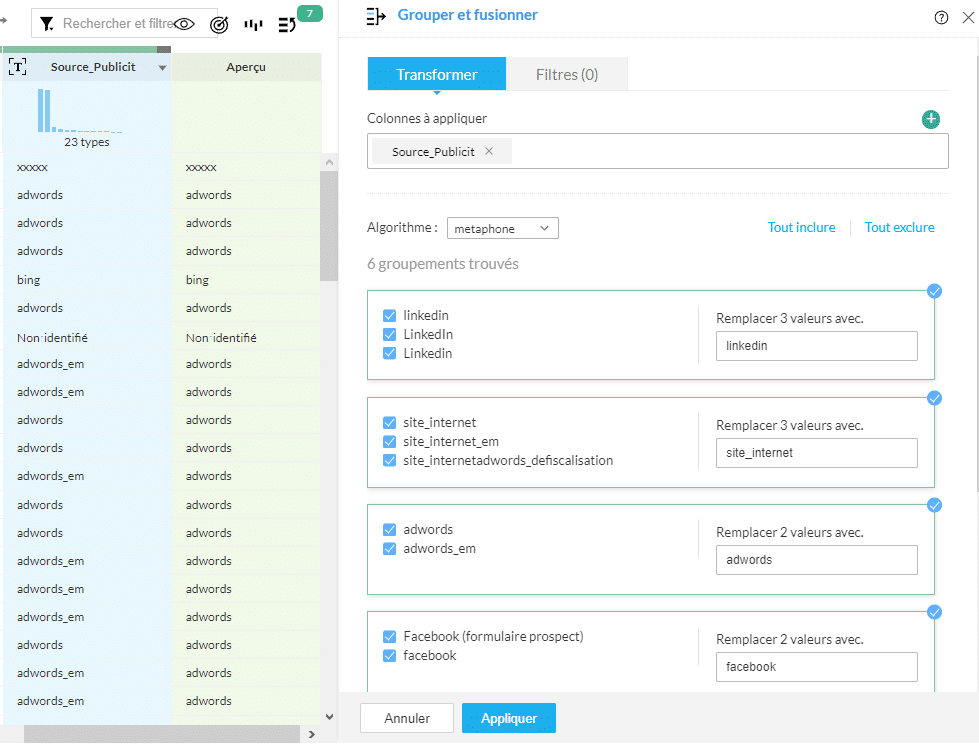Open the Algorithme metaphone dropdown
Image resolution: width=979 pixels, height=744 pixels.
tap(502, 229)
